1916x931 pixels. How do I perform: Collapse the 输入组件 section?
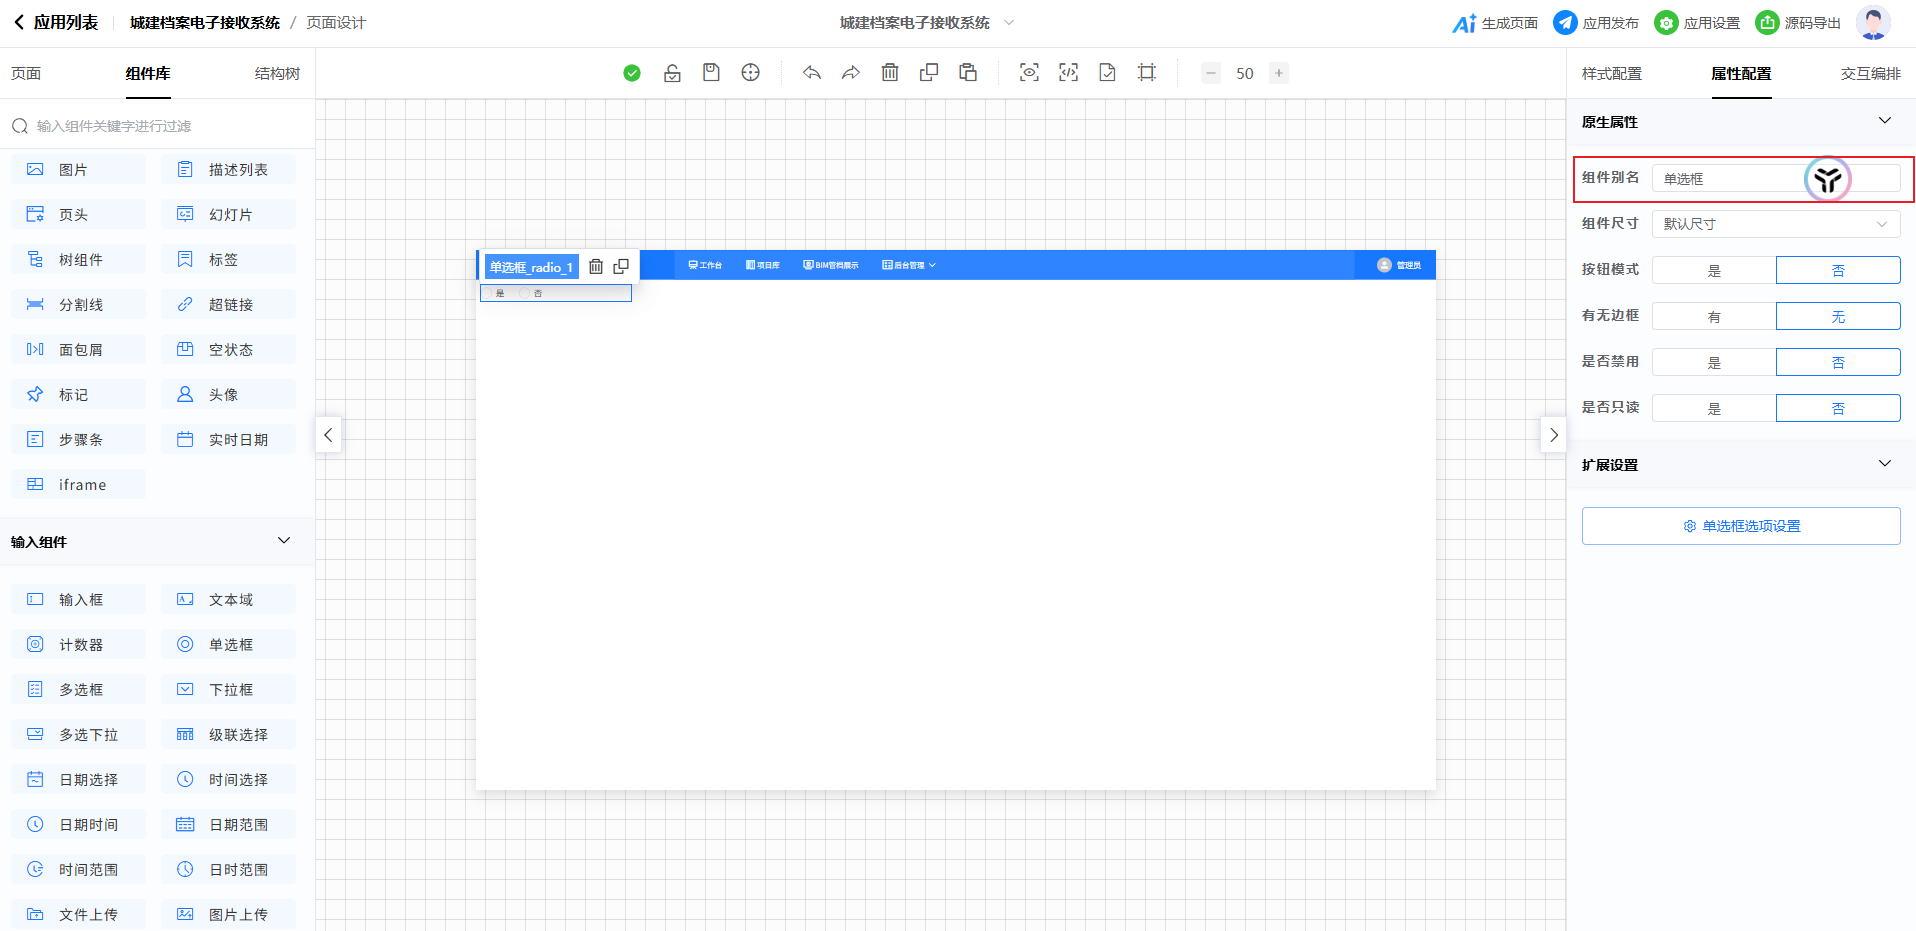point(284,541)
